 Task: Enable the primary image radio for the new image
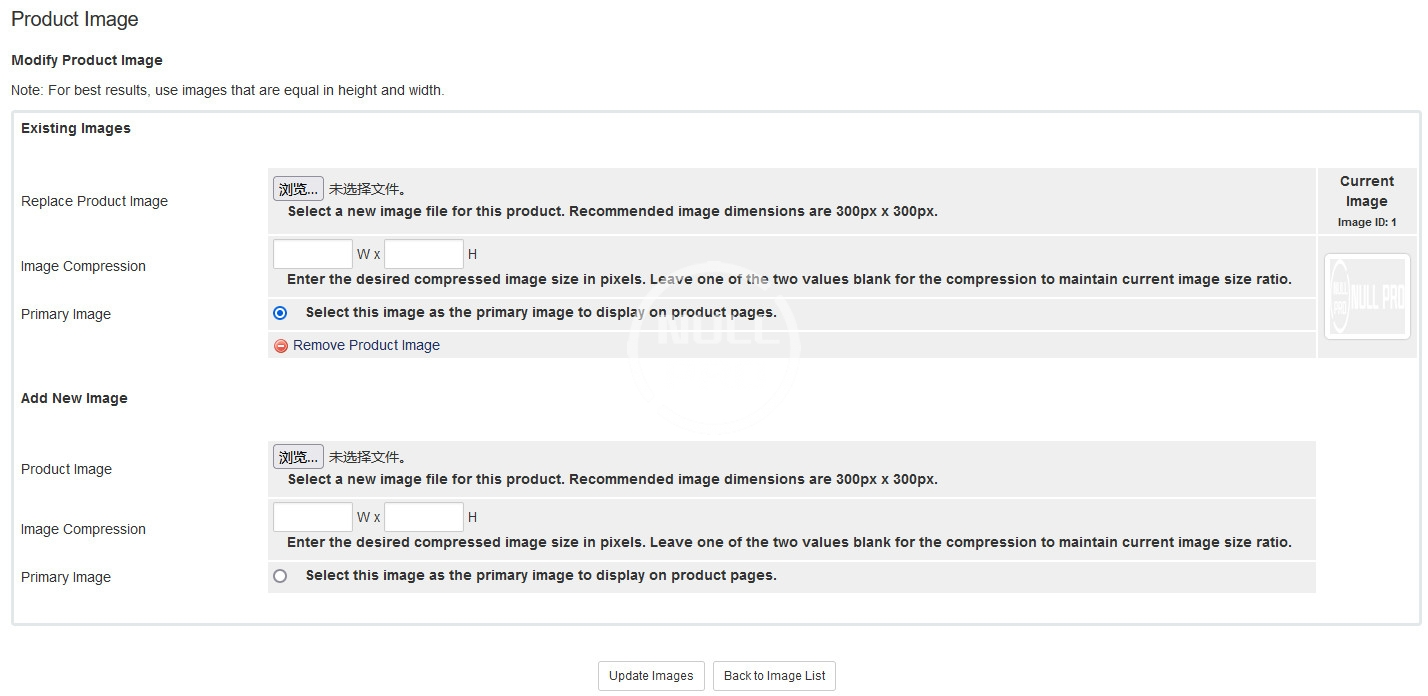280,576
